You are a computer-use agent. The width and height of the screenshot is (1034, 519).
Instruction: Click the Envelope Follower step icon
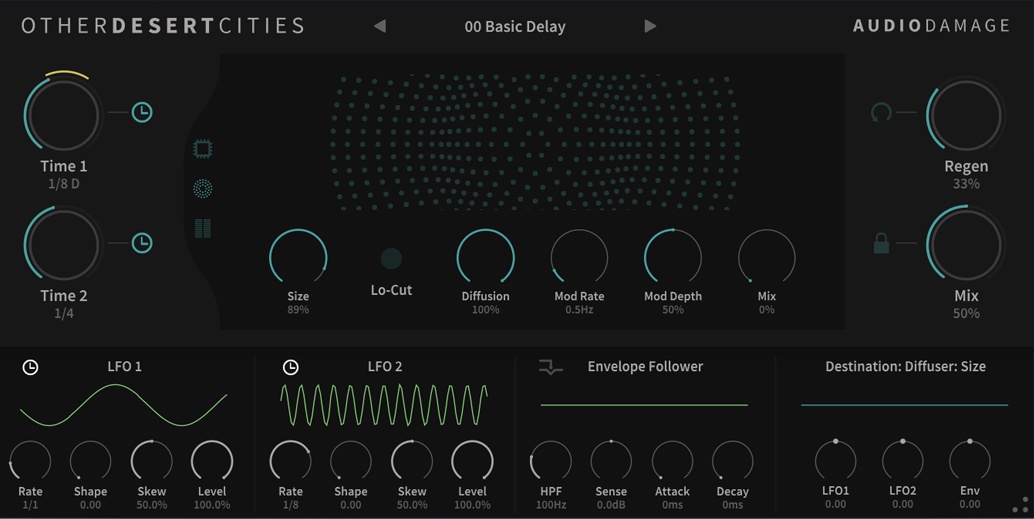click(551, 367)
